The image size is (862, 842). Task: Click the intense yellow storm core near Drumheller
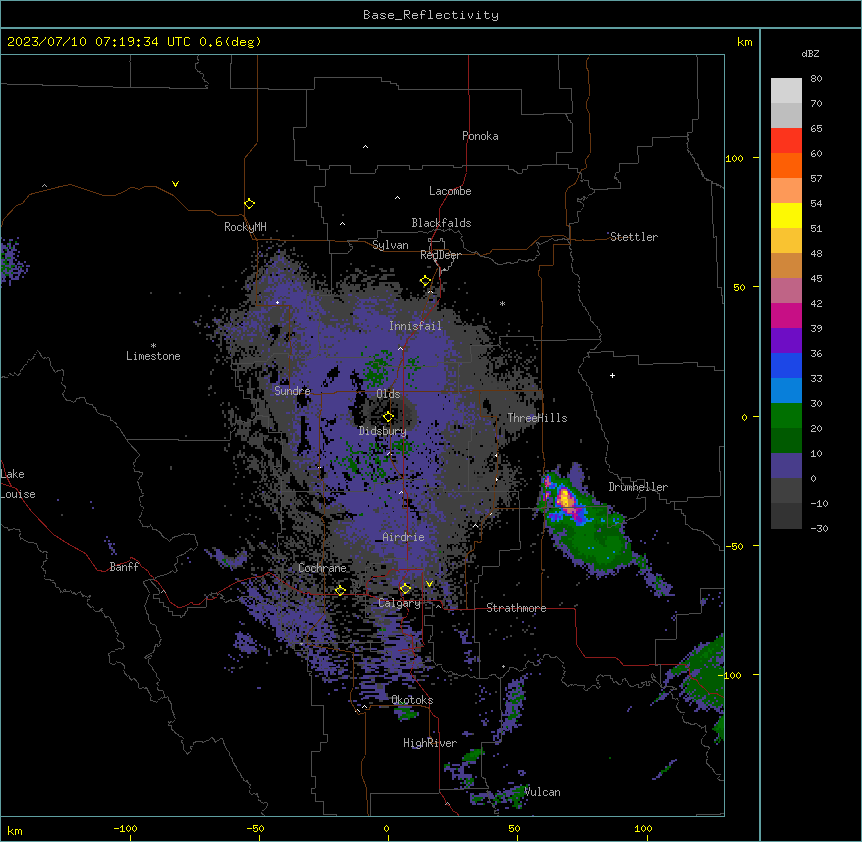[x=565, y=500]
